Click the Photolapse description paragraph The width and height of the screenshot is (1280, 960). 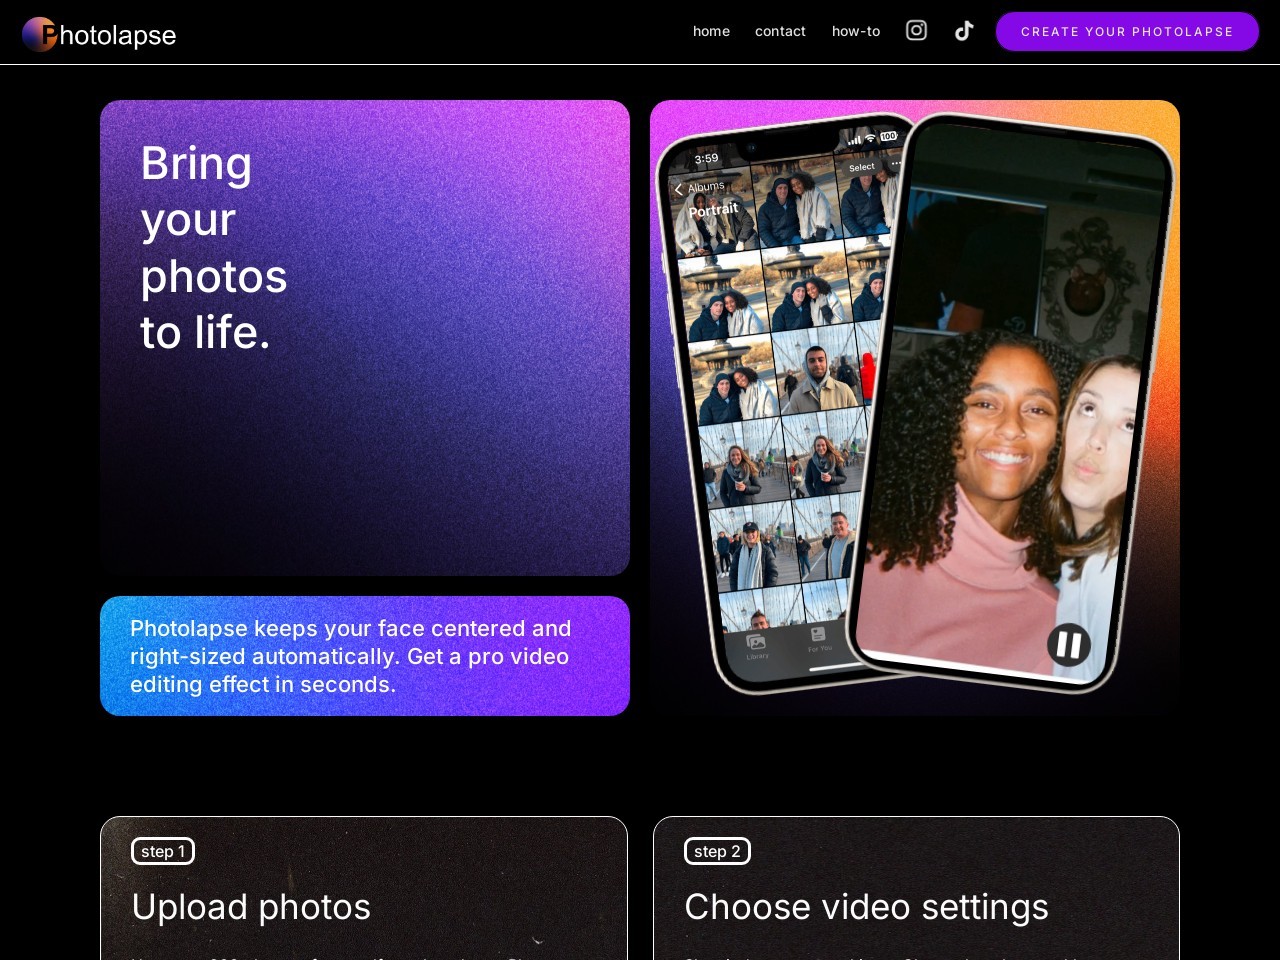351,656
